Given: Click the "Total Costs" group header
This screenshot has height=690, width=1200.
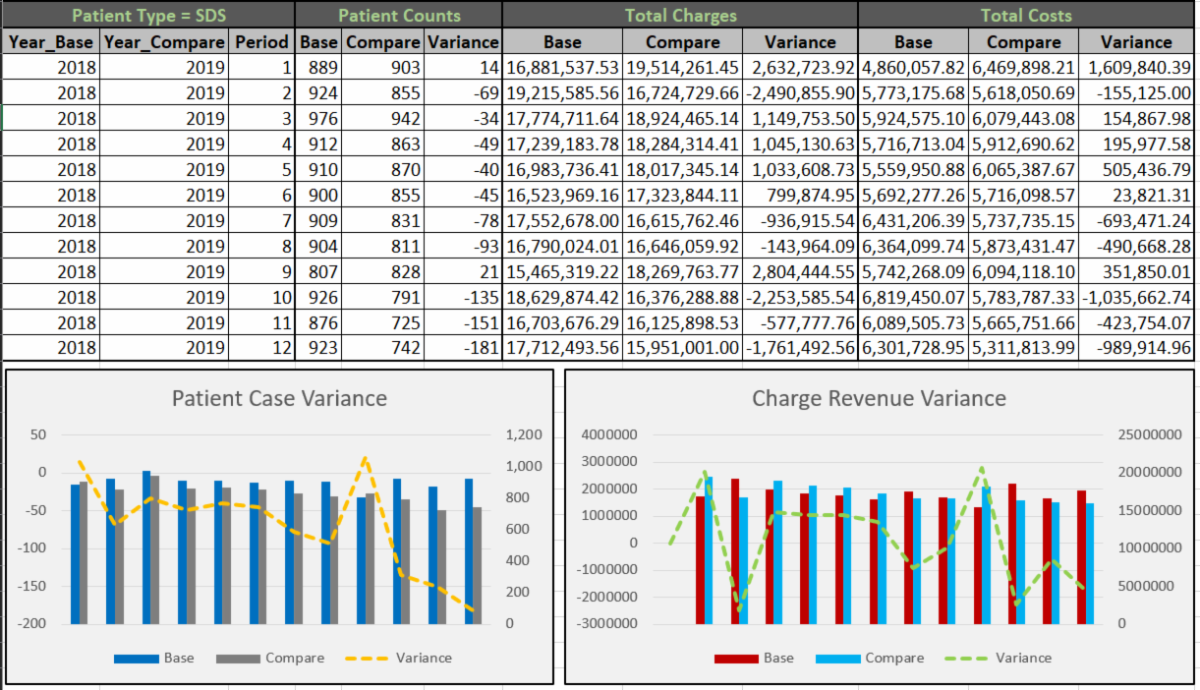Looking at the screenshot, I should (x=1026, y=15).
